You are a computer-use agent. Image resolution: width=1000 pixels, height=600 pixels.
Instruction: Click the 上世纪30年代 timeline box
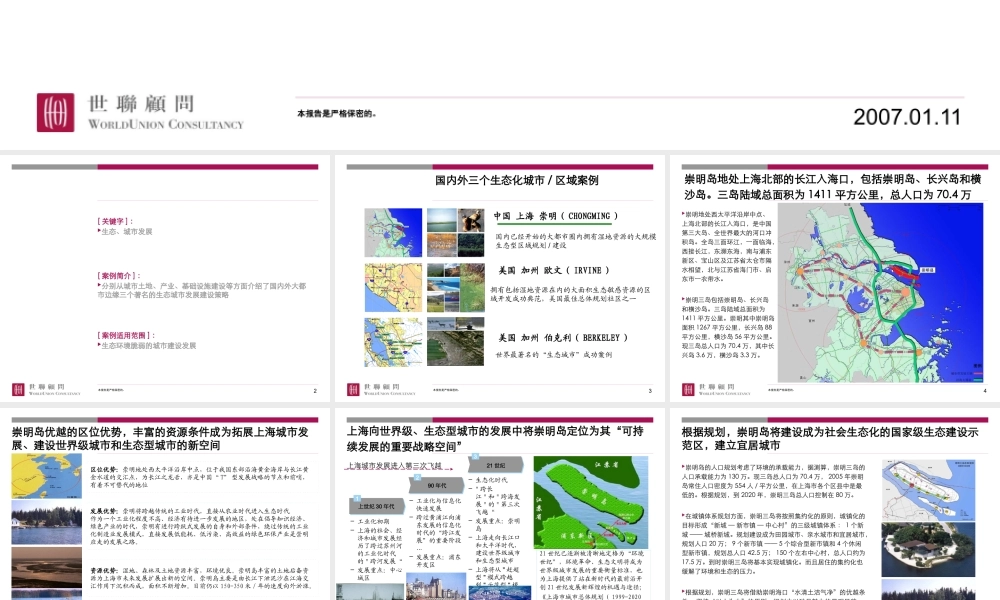point(376,506)
